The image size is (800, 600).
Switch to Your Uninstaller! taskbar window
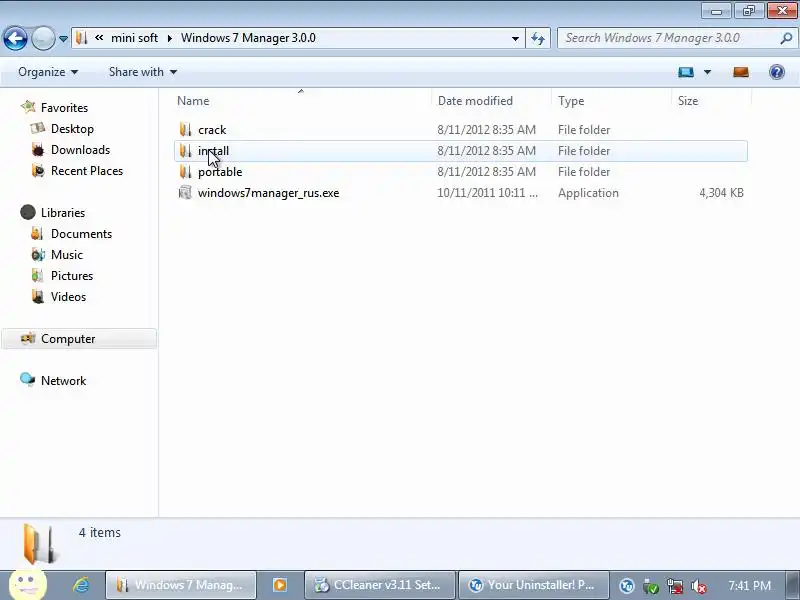click(534, 585)
